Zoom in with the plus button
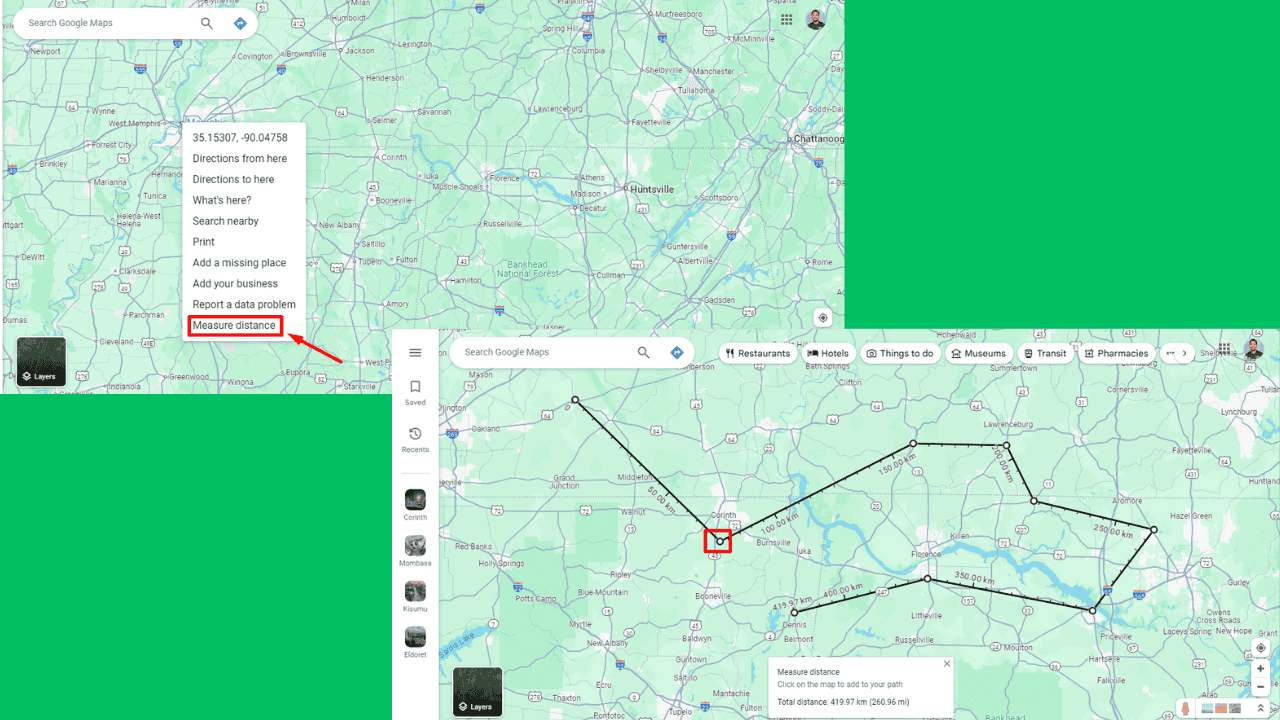 tap(1261, 669)
